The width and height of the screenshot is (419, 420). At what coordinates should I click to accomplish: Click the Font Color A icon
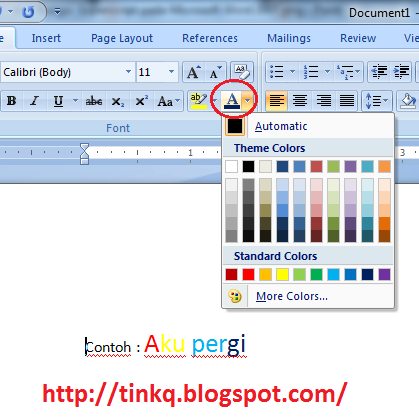click(232, 100)
